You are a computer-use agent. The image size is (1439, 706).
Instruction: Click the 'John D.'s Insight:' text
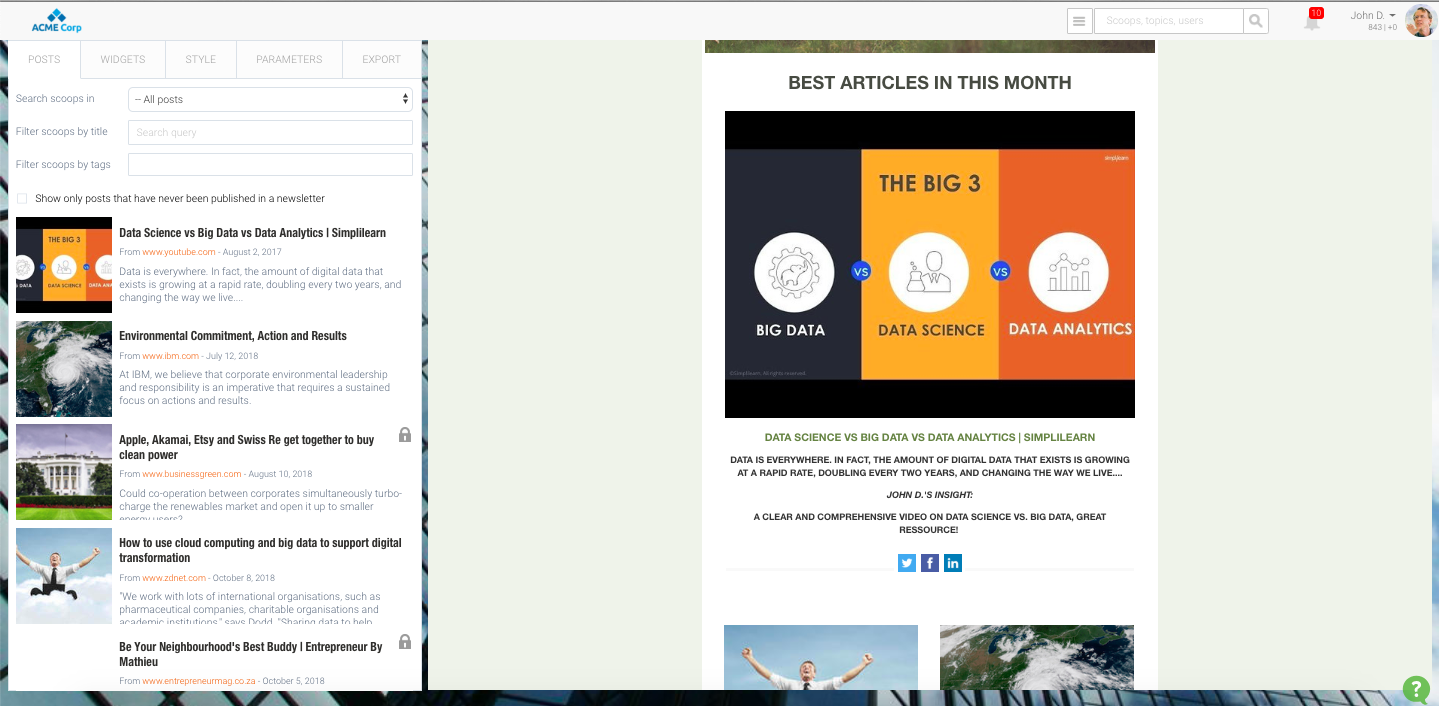point(930,495)
